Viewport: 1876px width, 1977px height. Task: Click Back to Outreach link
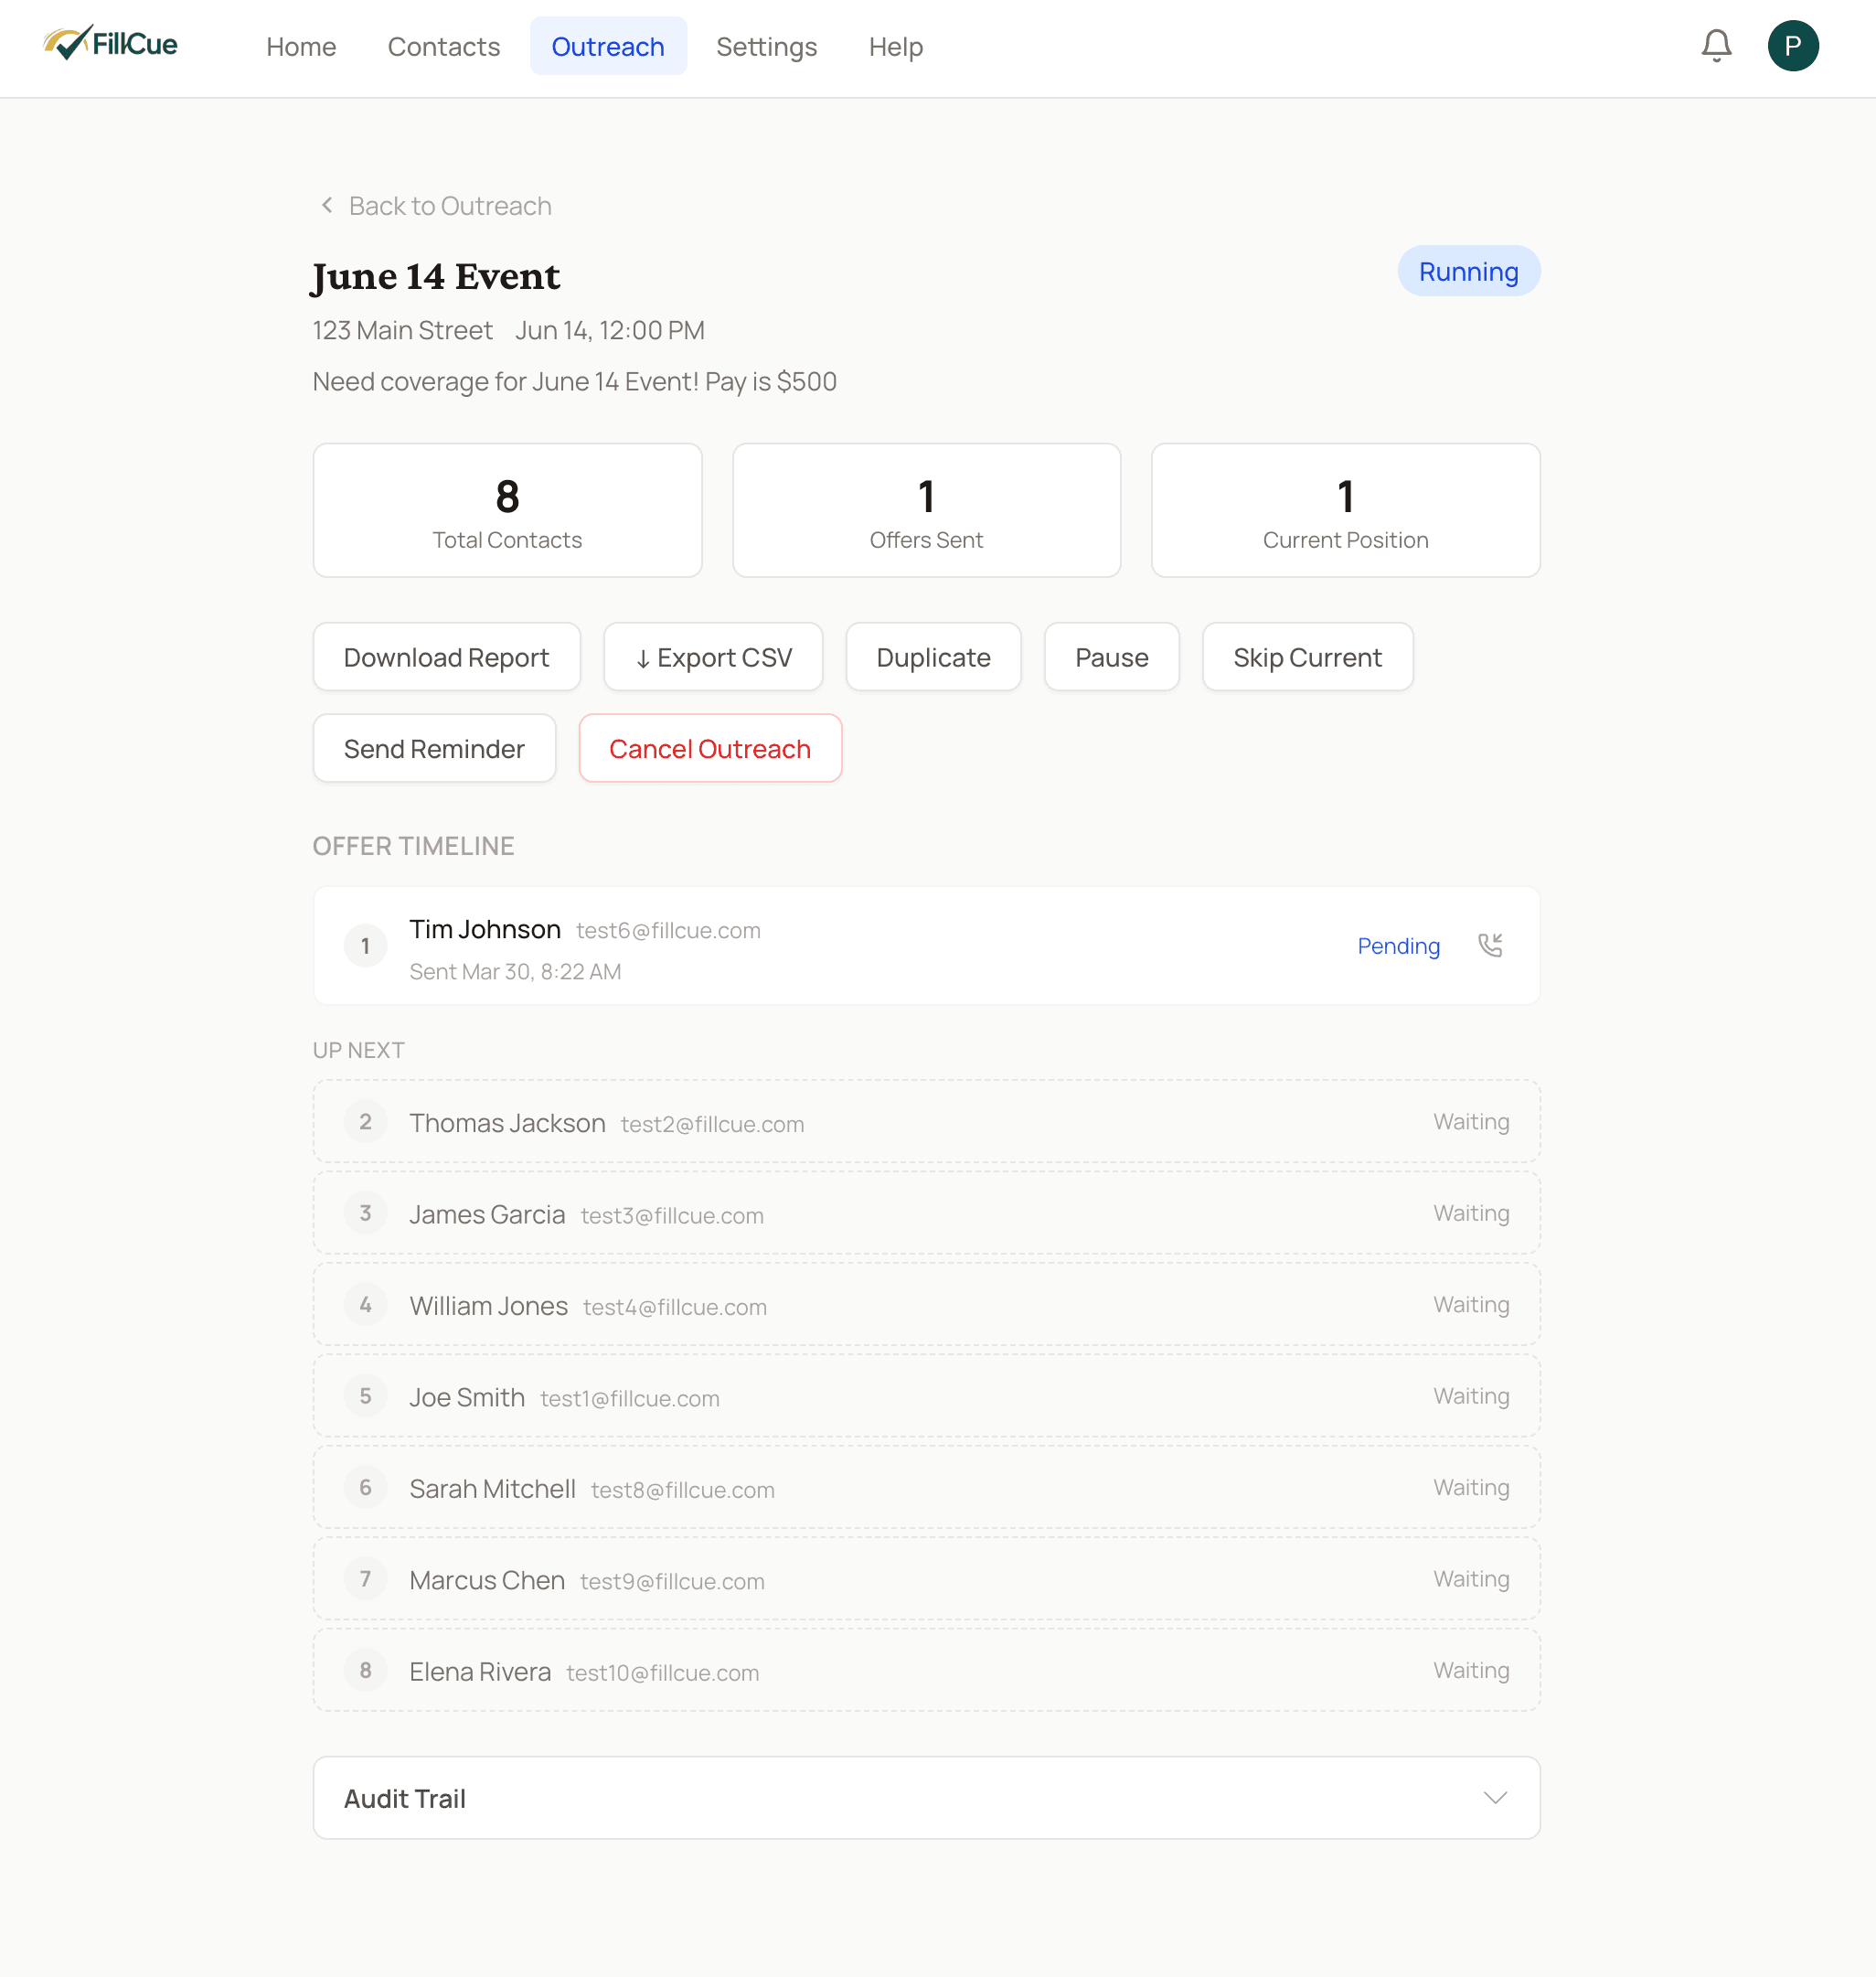click(x=450, y=205)
